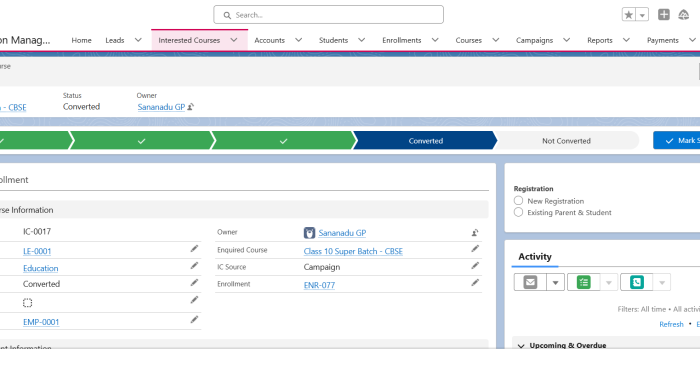Select Existing Parent & Student radio option
The width and height of the screenshot is (700, 370).
[x=518, y=212]
